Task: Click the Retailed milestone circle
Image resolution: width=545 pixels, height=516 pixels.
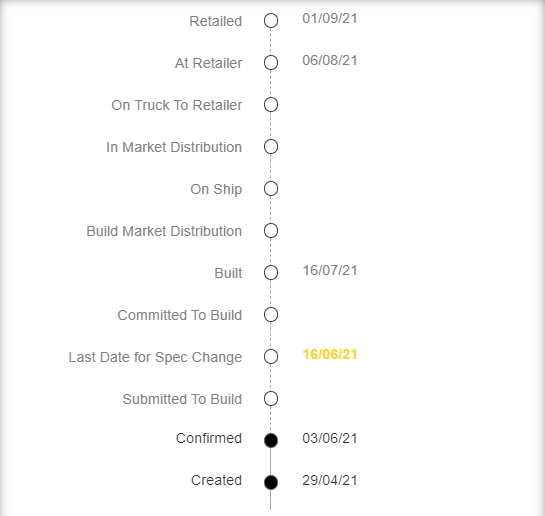Action: pos(271,21)
